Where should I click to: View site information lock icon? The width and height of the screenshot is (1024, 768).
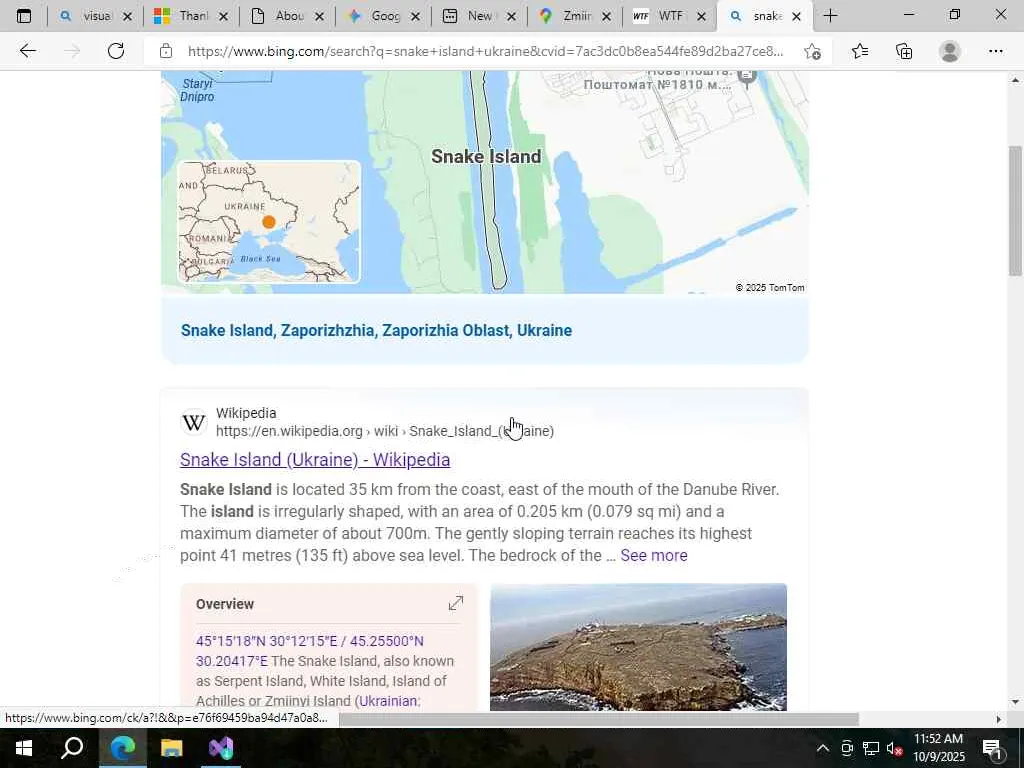[166, 51]
